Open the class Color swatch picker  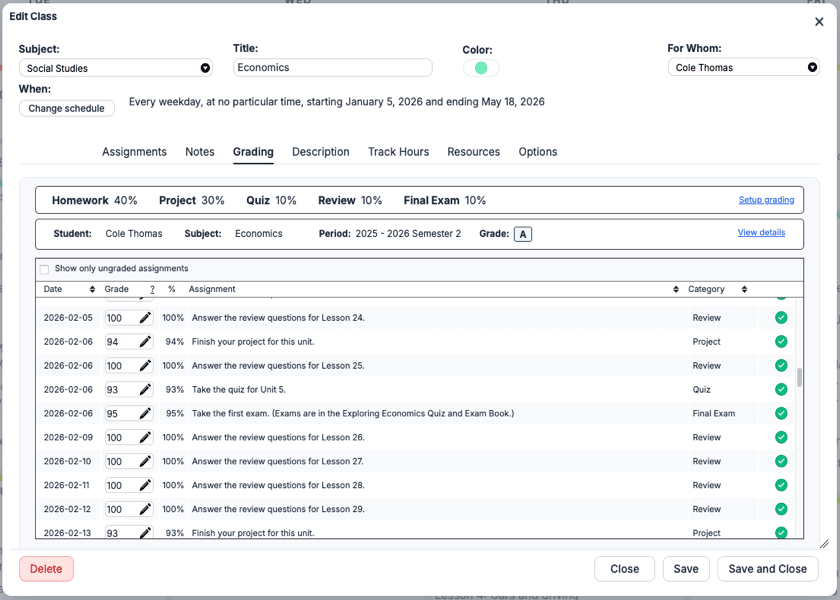click(x=481, y=68)
